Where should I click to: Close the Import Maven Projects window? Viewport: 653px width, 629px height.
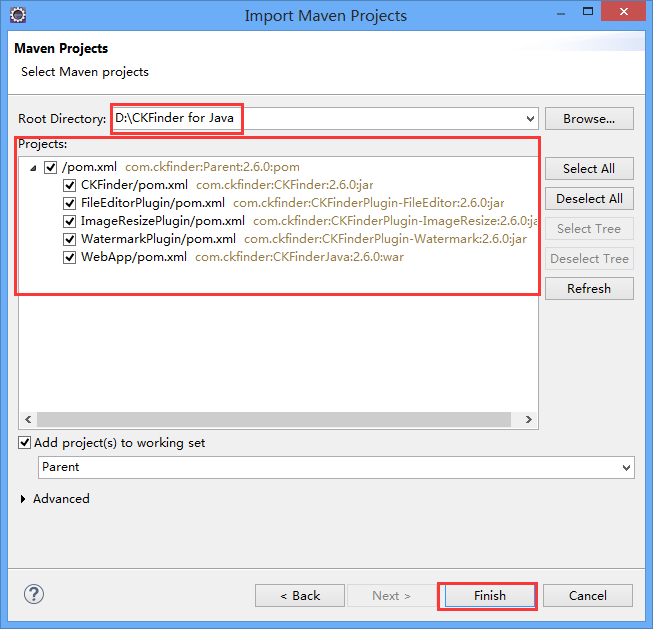tap(623, 11)
